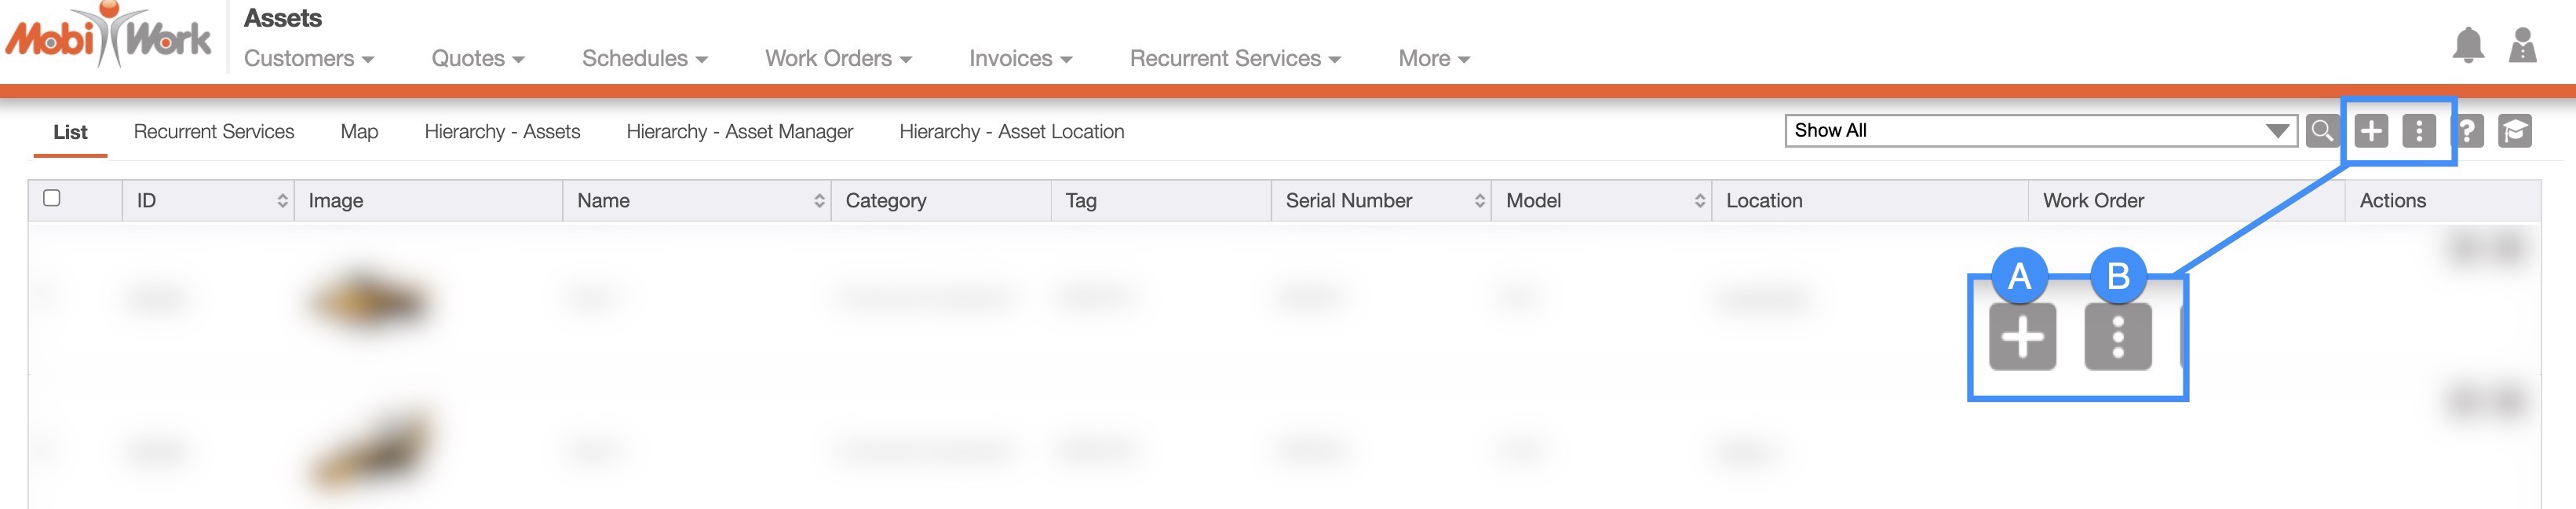
Task: Toggle the select-all checkbox in table header
Action: pyautogui.click(x=52, y=198)
